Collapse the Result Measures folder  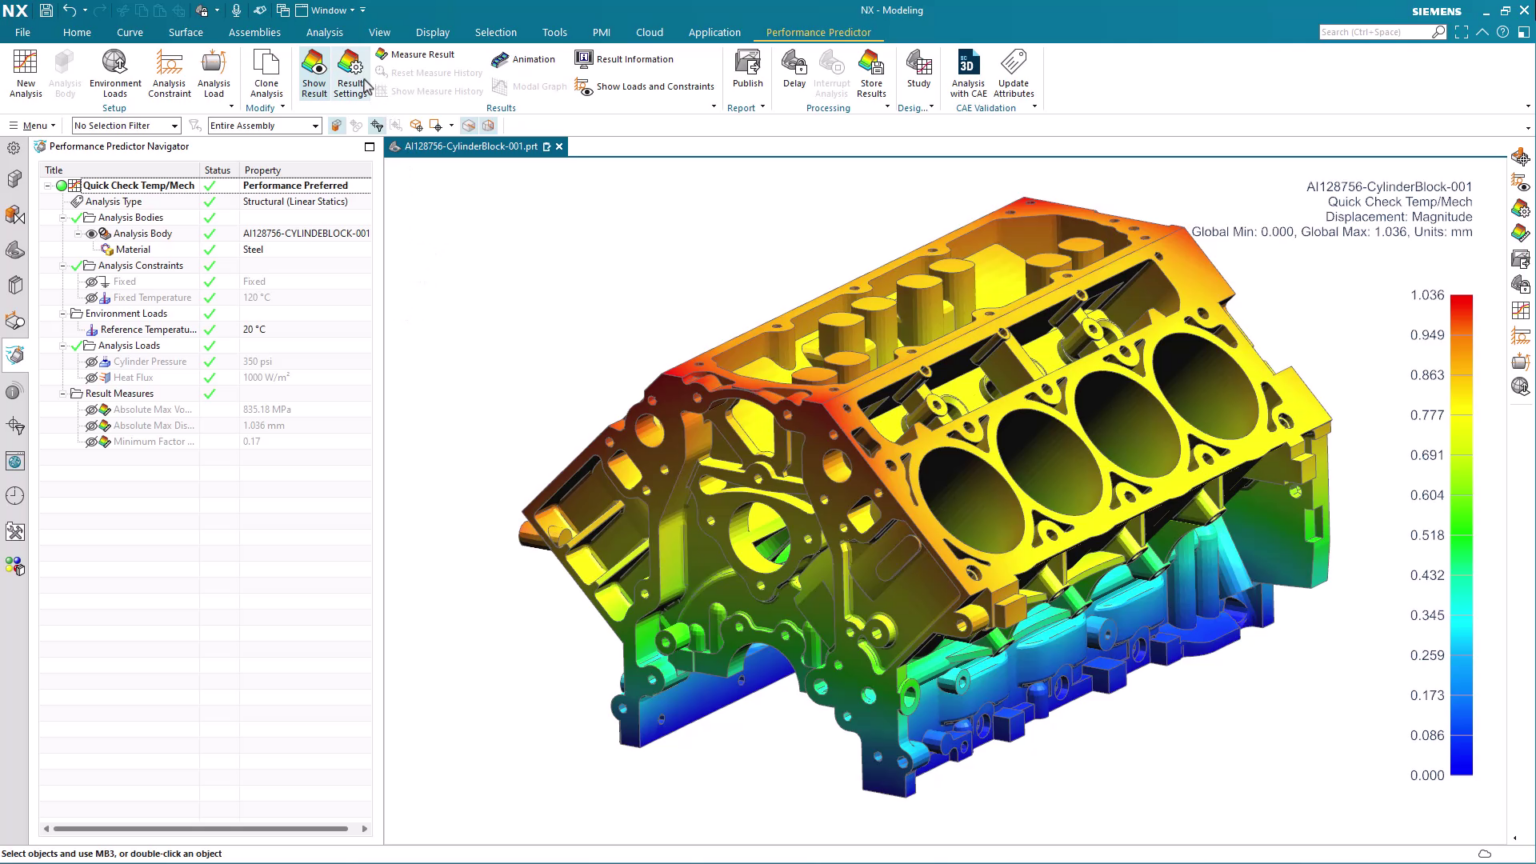[x=62, y=394]
